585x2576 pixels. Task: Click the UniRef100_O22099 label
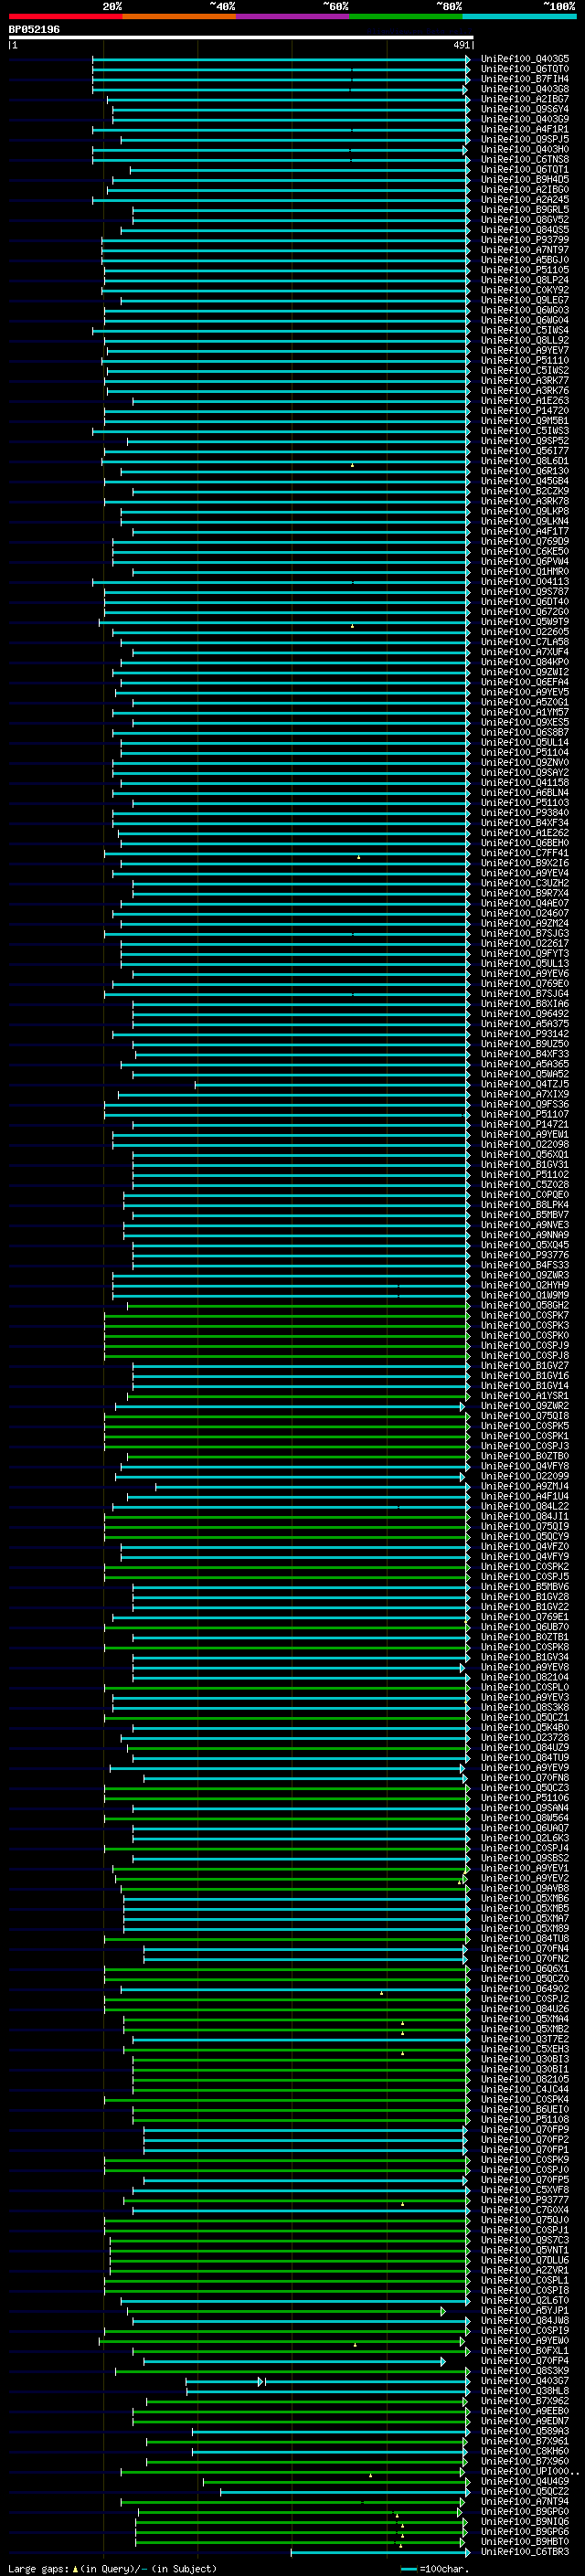pos(525,1476)
